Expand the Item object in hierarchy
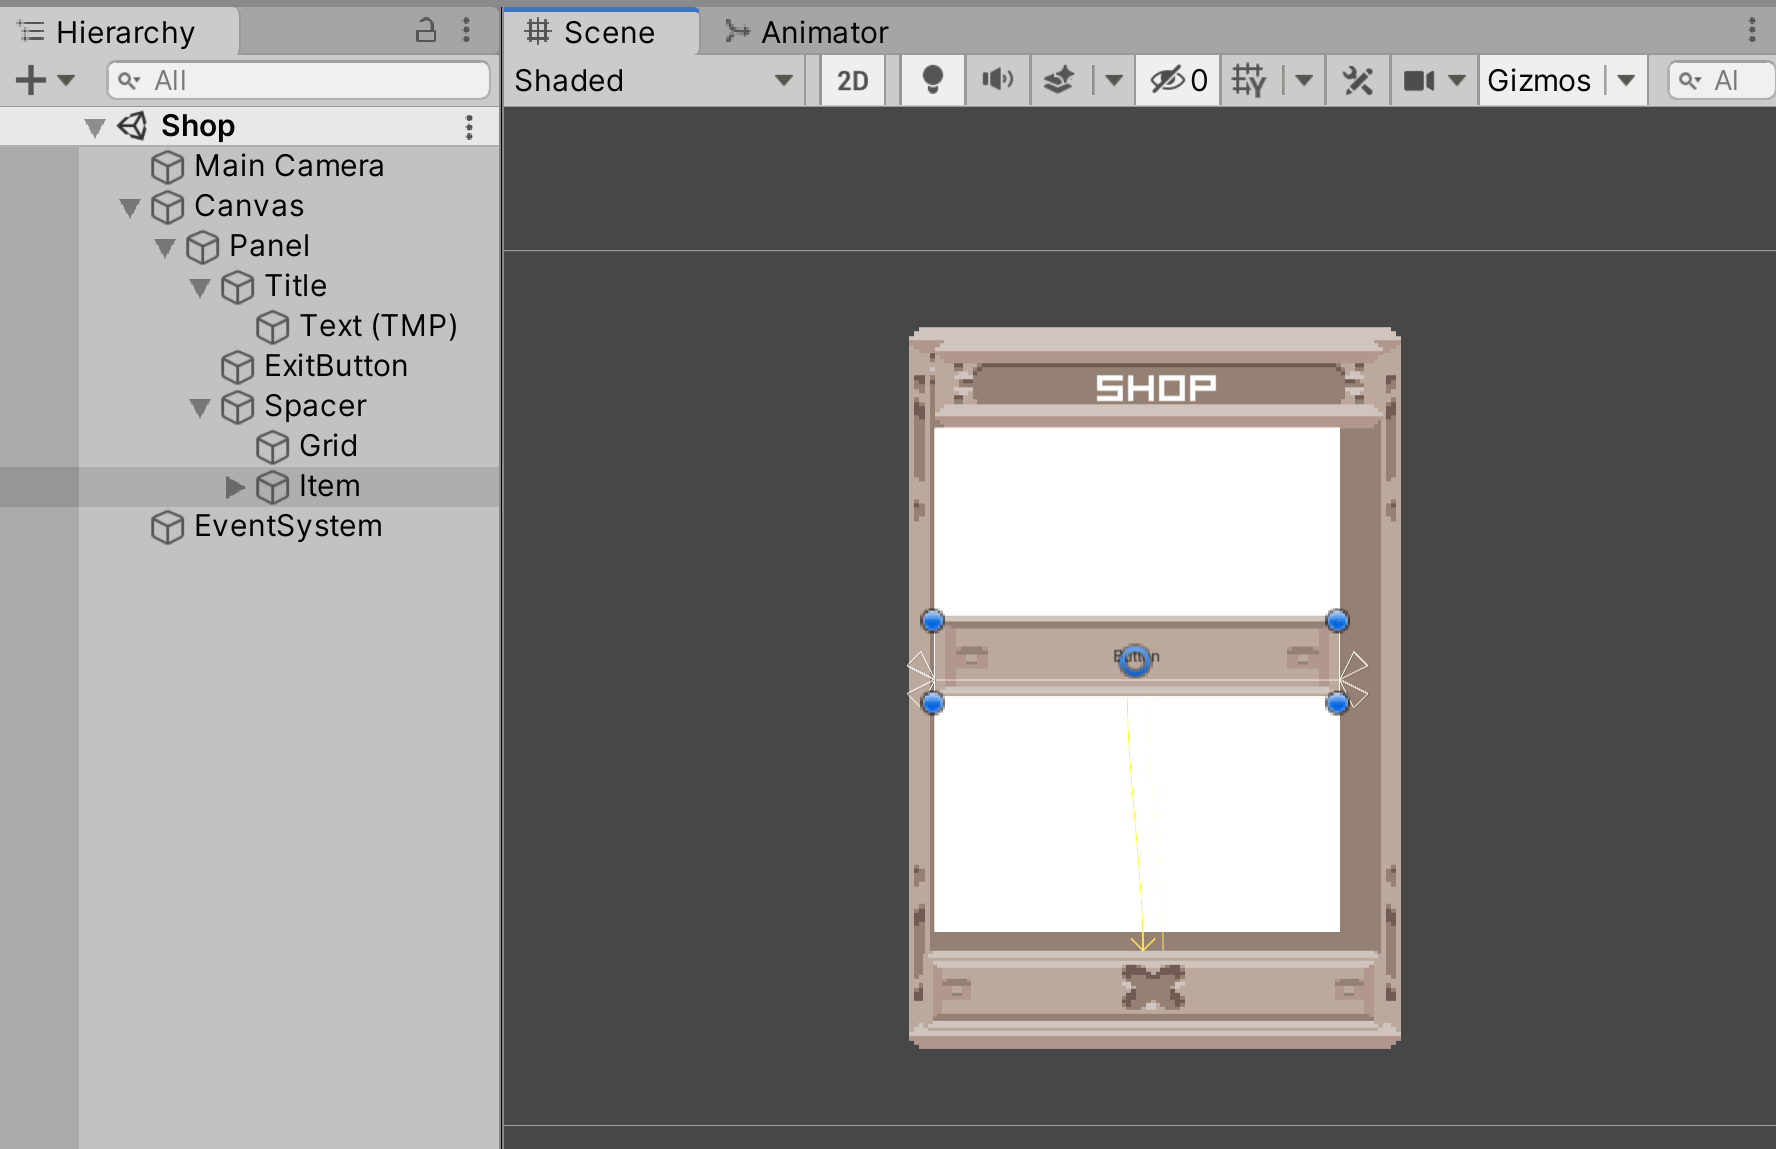 click(235, 487)
